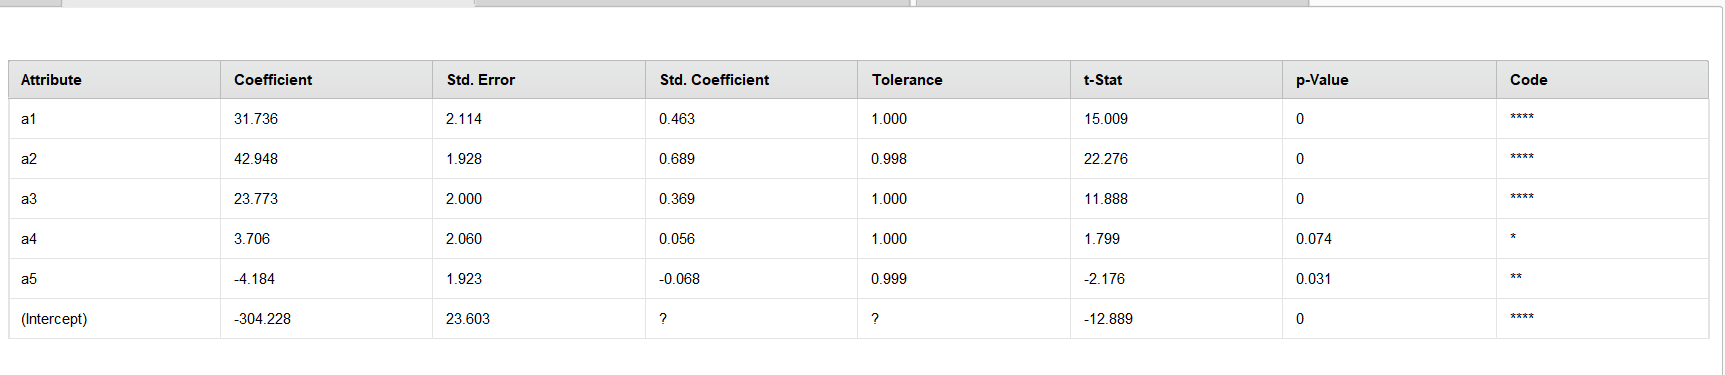The height and width of the screenshot is (375, 1725).
Task: Select the a3 attribute row
Action: click(858, 199)
